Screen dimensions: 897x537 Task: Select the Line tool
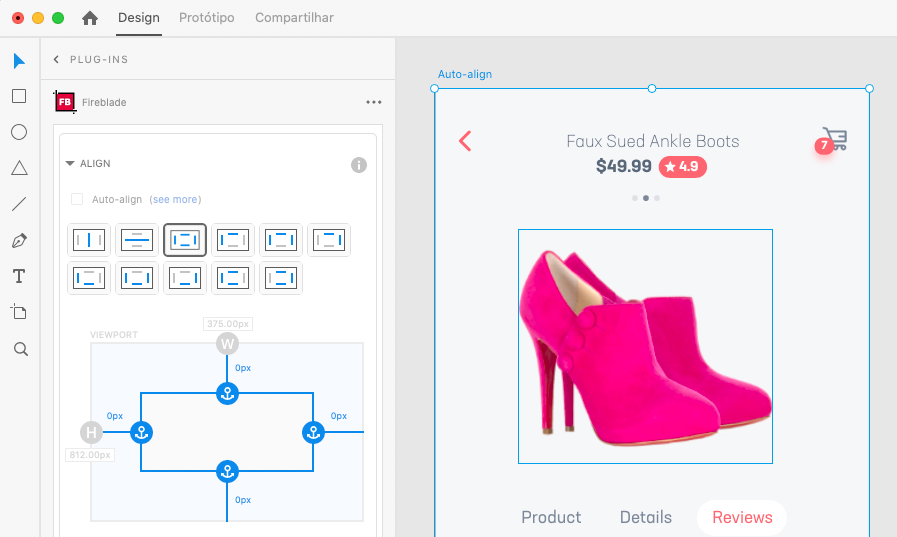pyautogui.click(x=19, y=204)
